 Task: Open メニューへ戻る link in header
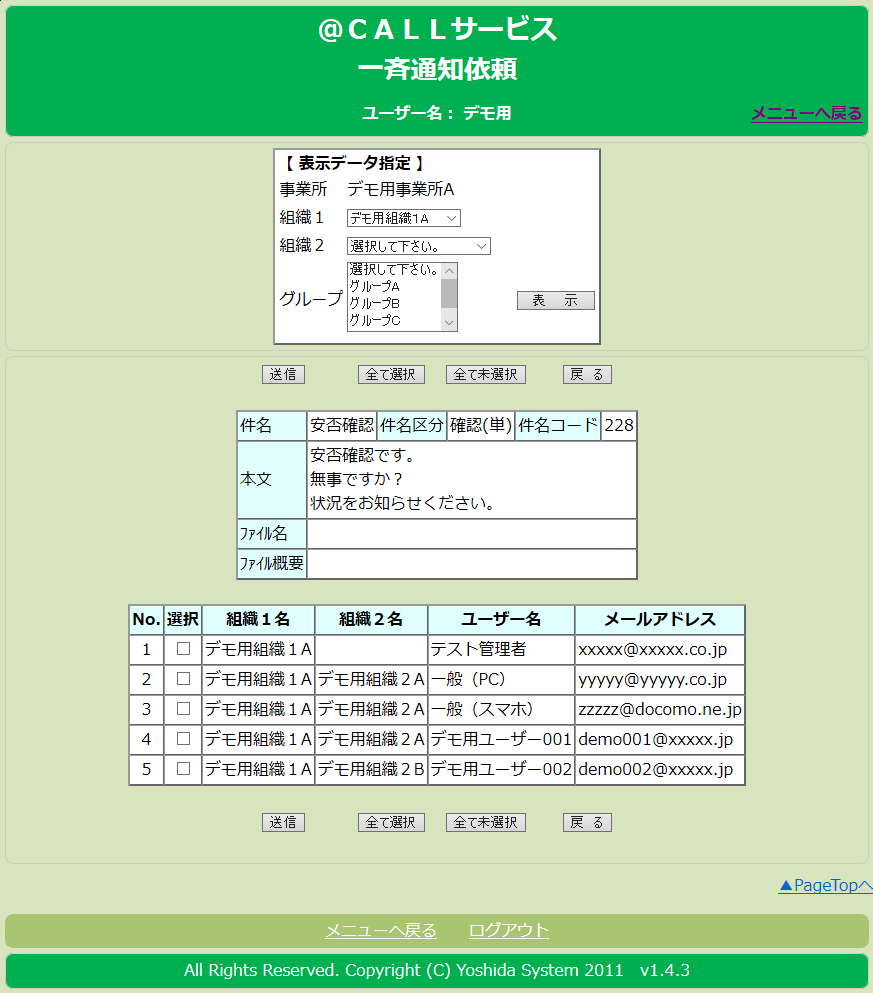[806, 113]
